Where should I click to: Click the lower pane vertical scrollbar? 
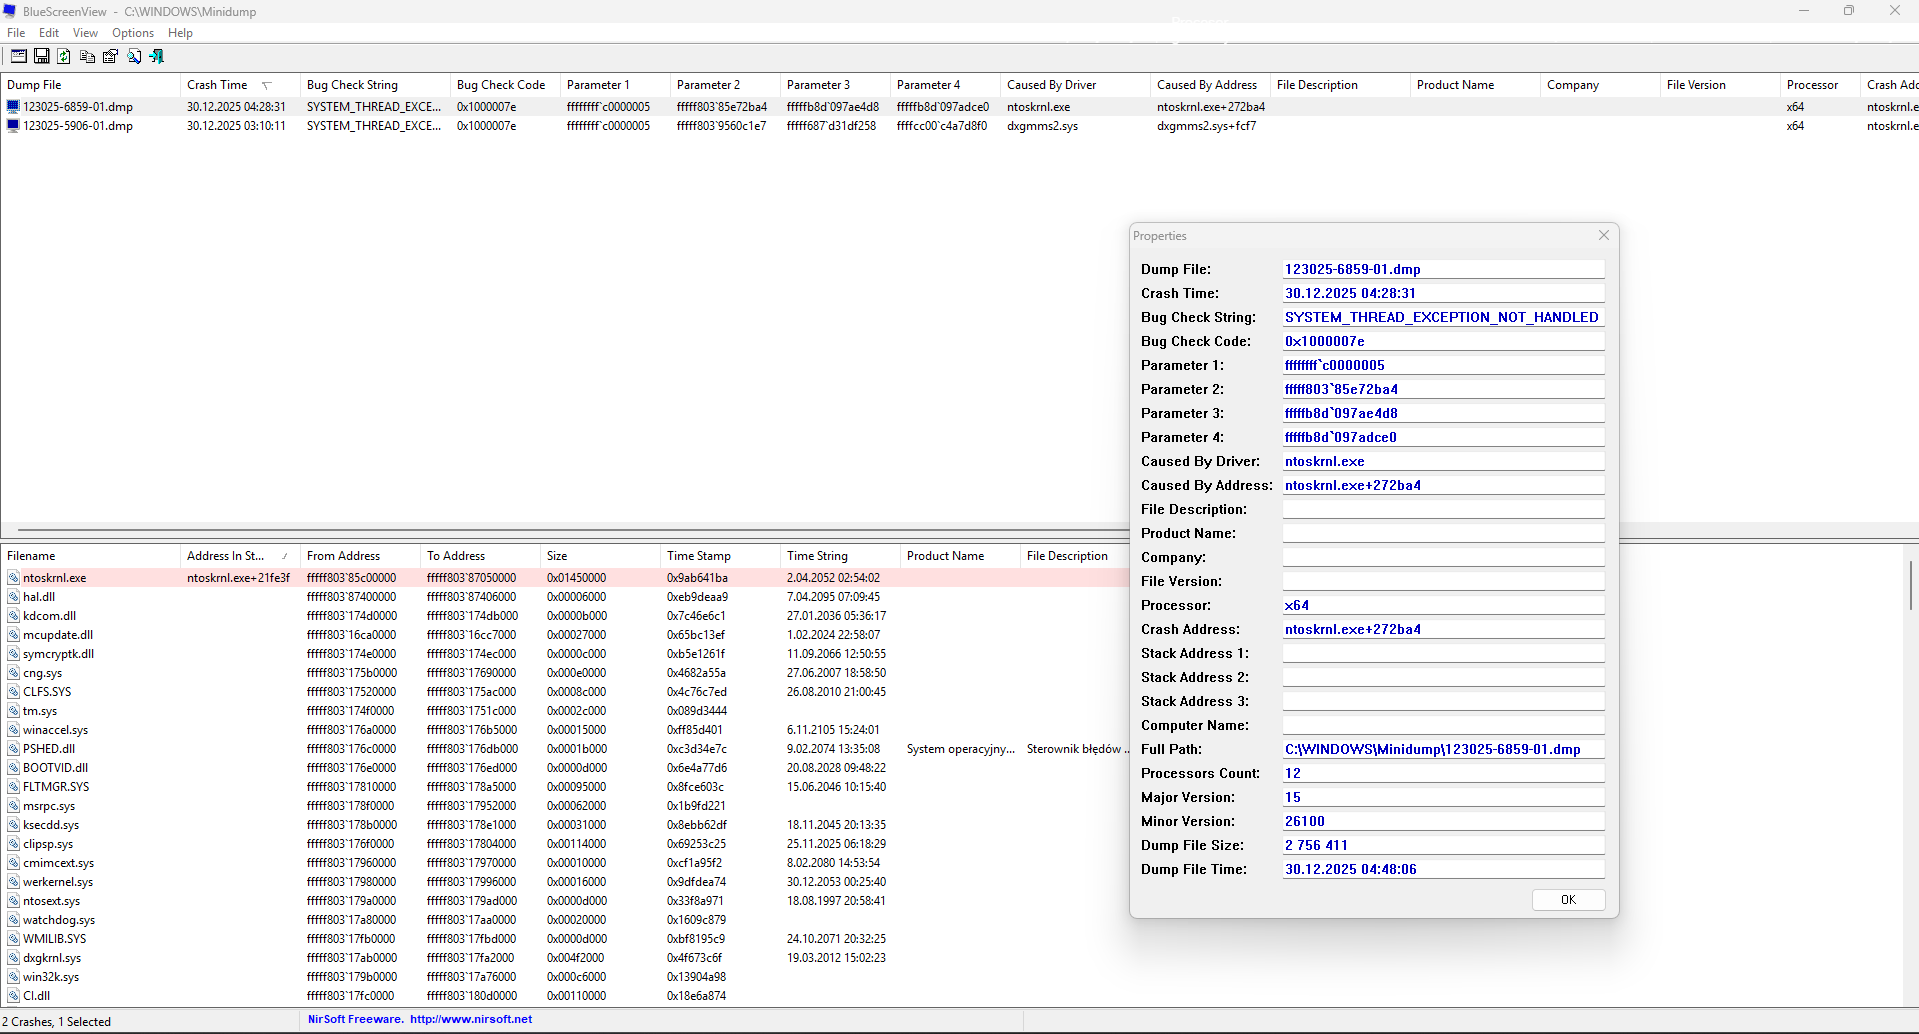[1910, 583]
